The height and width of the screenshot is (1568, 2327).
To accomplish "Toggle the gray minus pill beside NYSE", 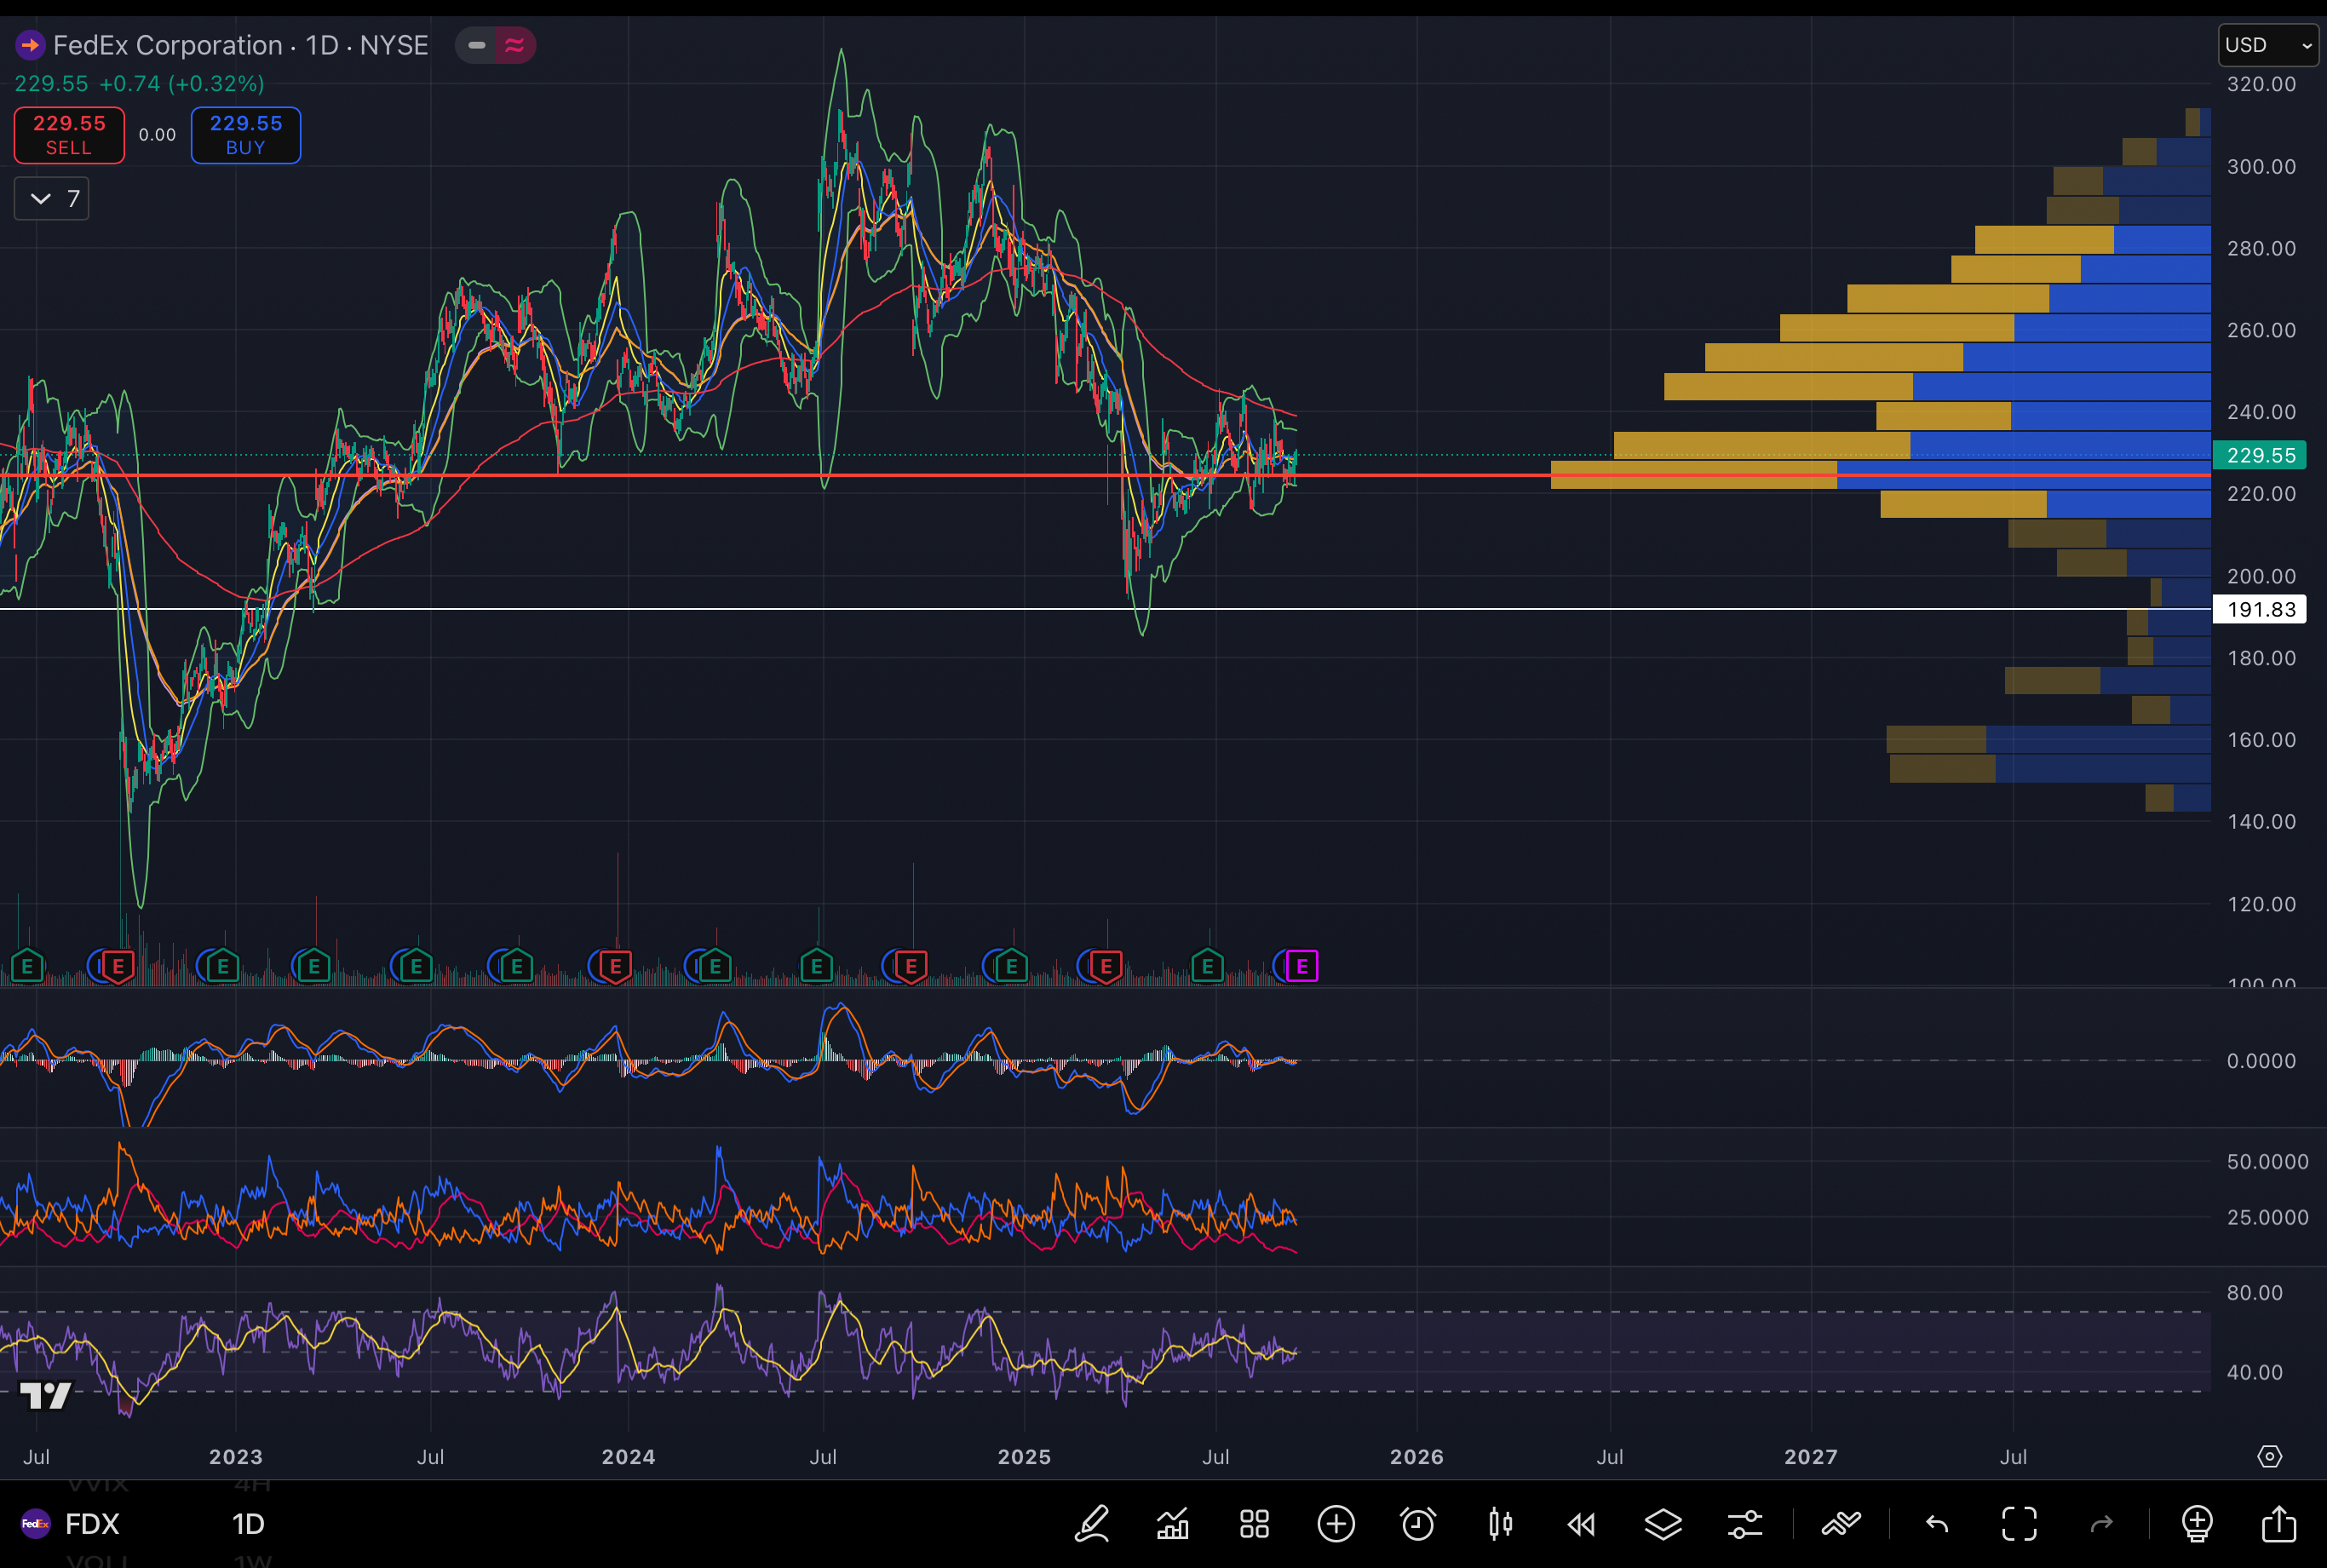I will click(477, 45).
